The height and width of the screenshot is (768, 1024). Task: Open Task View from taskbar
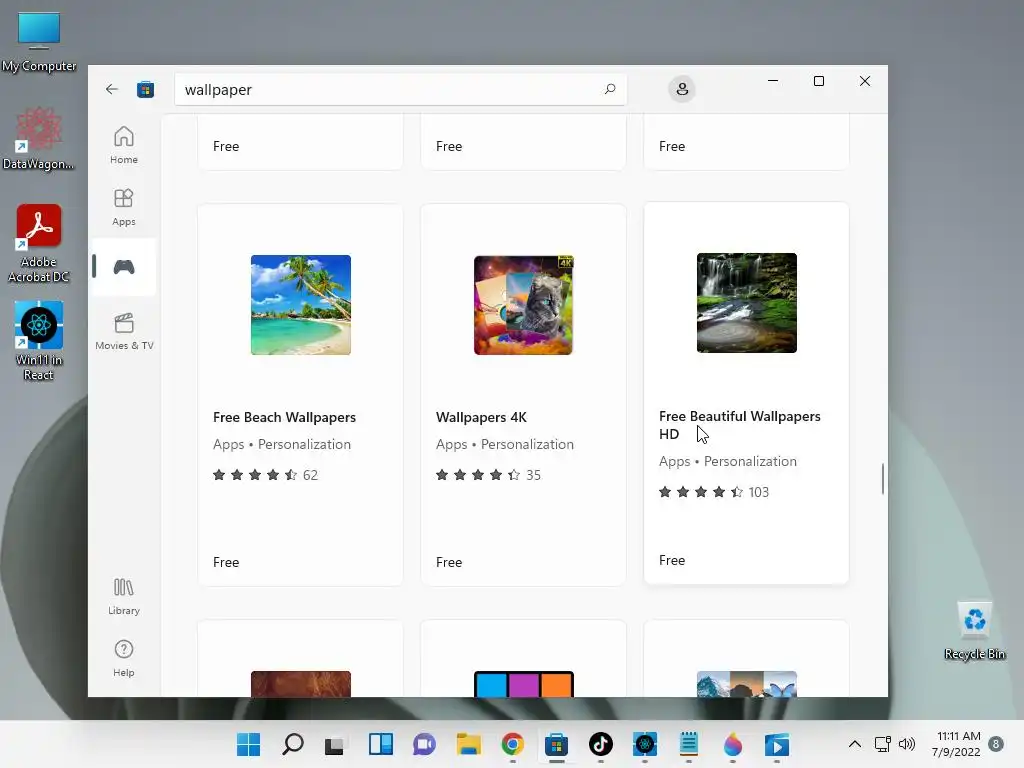[336, 744]
